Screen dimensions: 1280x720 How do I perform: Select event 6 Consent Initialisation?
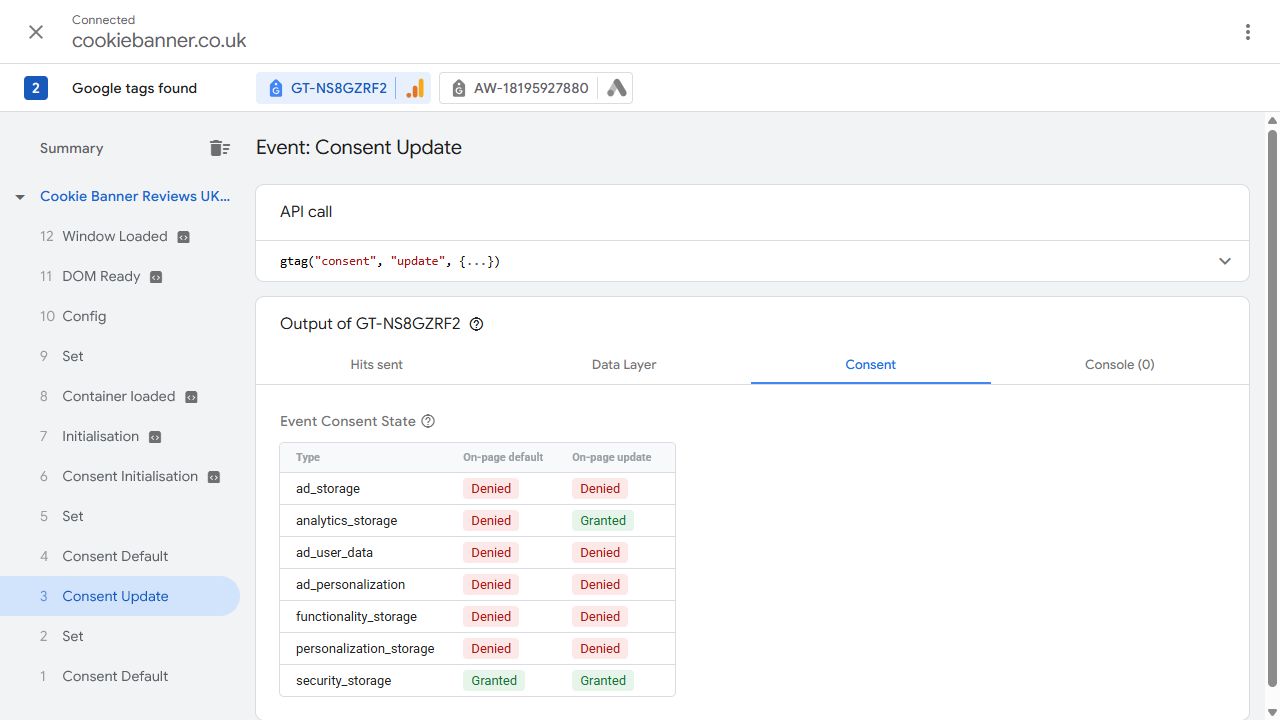[120, 476]
